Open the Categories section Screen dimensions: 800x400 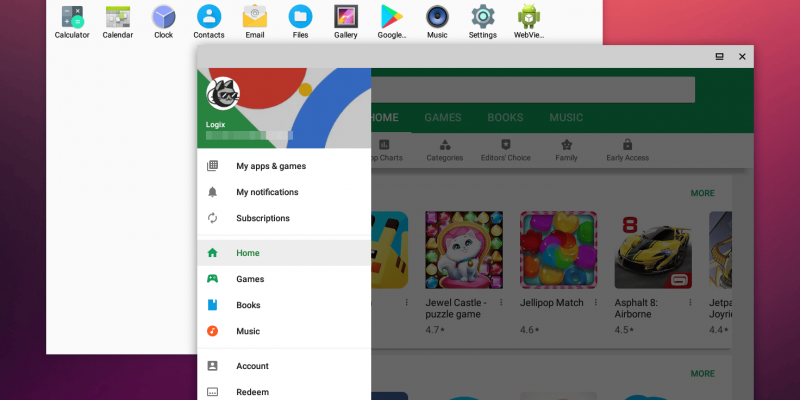pyautogui.click(x=445, y=151)
